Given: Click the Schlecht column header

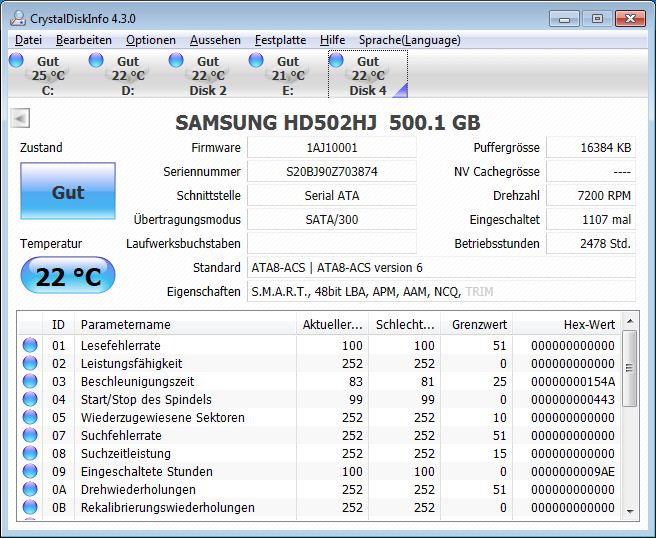Looking at the screenshot, I should point(405,325).
